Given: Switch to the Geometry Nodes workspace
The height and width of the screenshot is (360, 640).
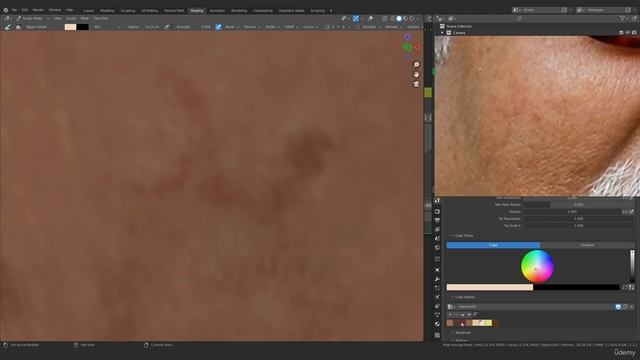Looking at the screenshot, I should click(x=291, y=11).
